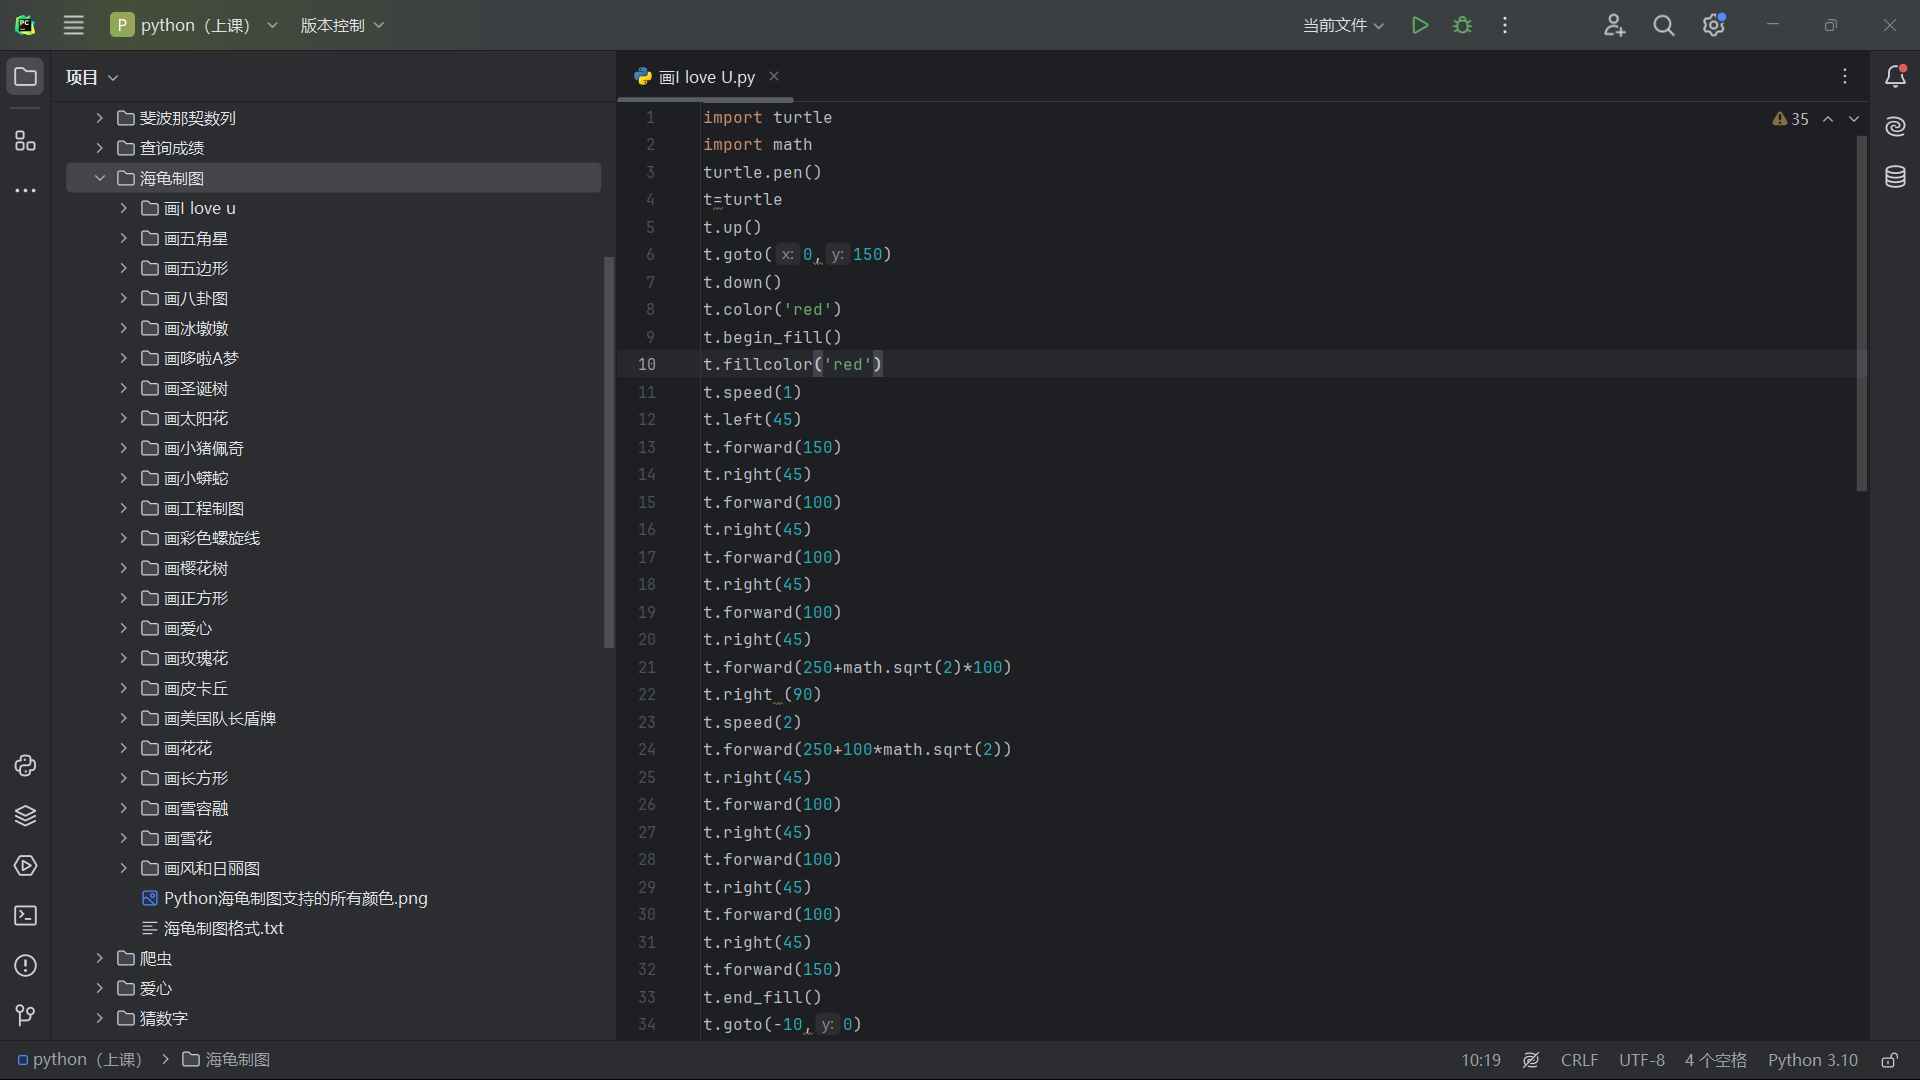Click the UTF-8 encoding status button
The height and width of the screenshot is (1080, 1920).
pos(1641,1060)
